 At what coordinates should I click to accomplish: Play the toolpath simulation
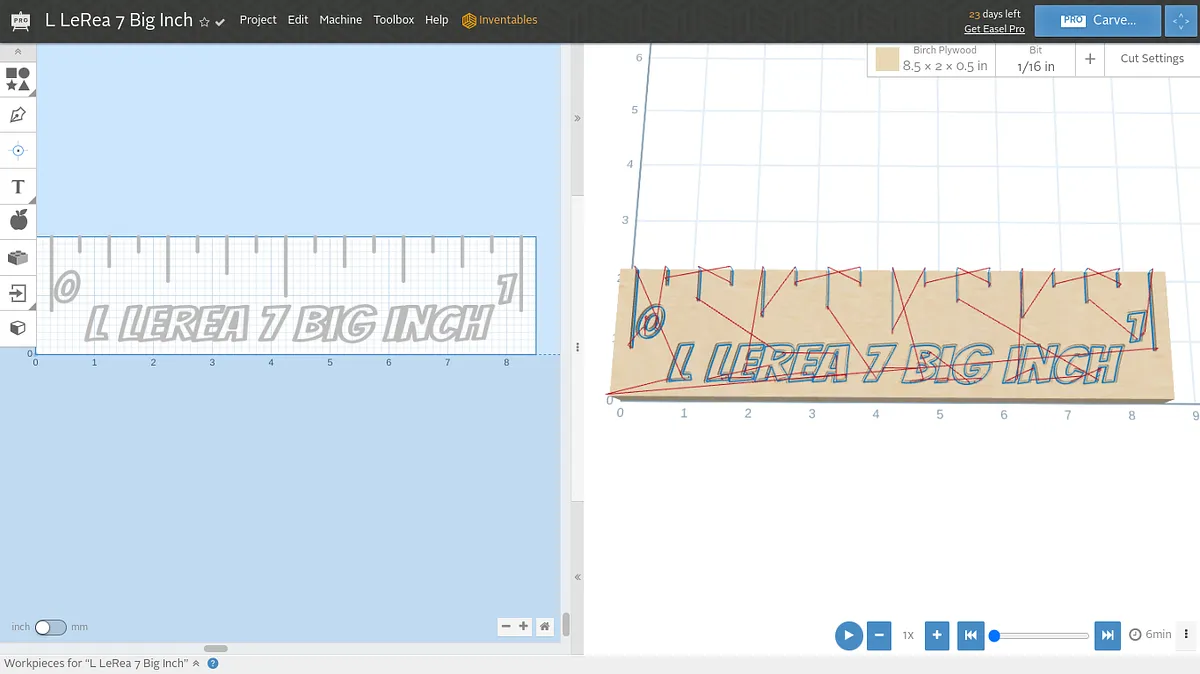[x=848, y=635]
